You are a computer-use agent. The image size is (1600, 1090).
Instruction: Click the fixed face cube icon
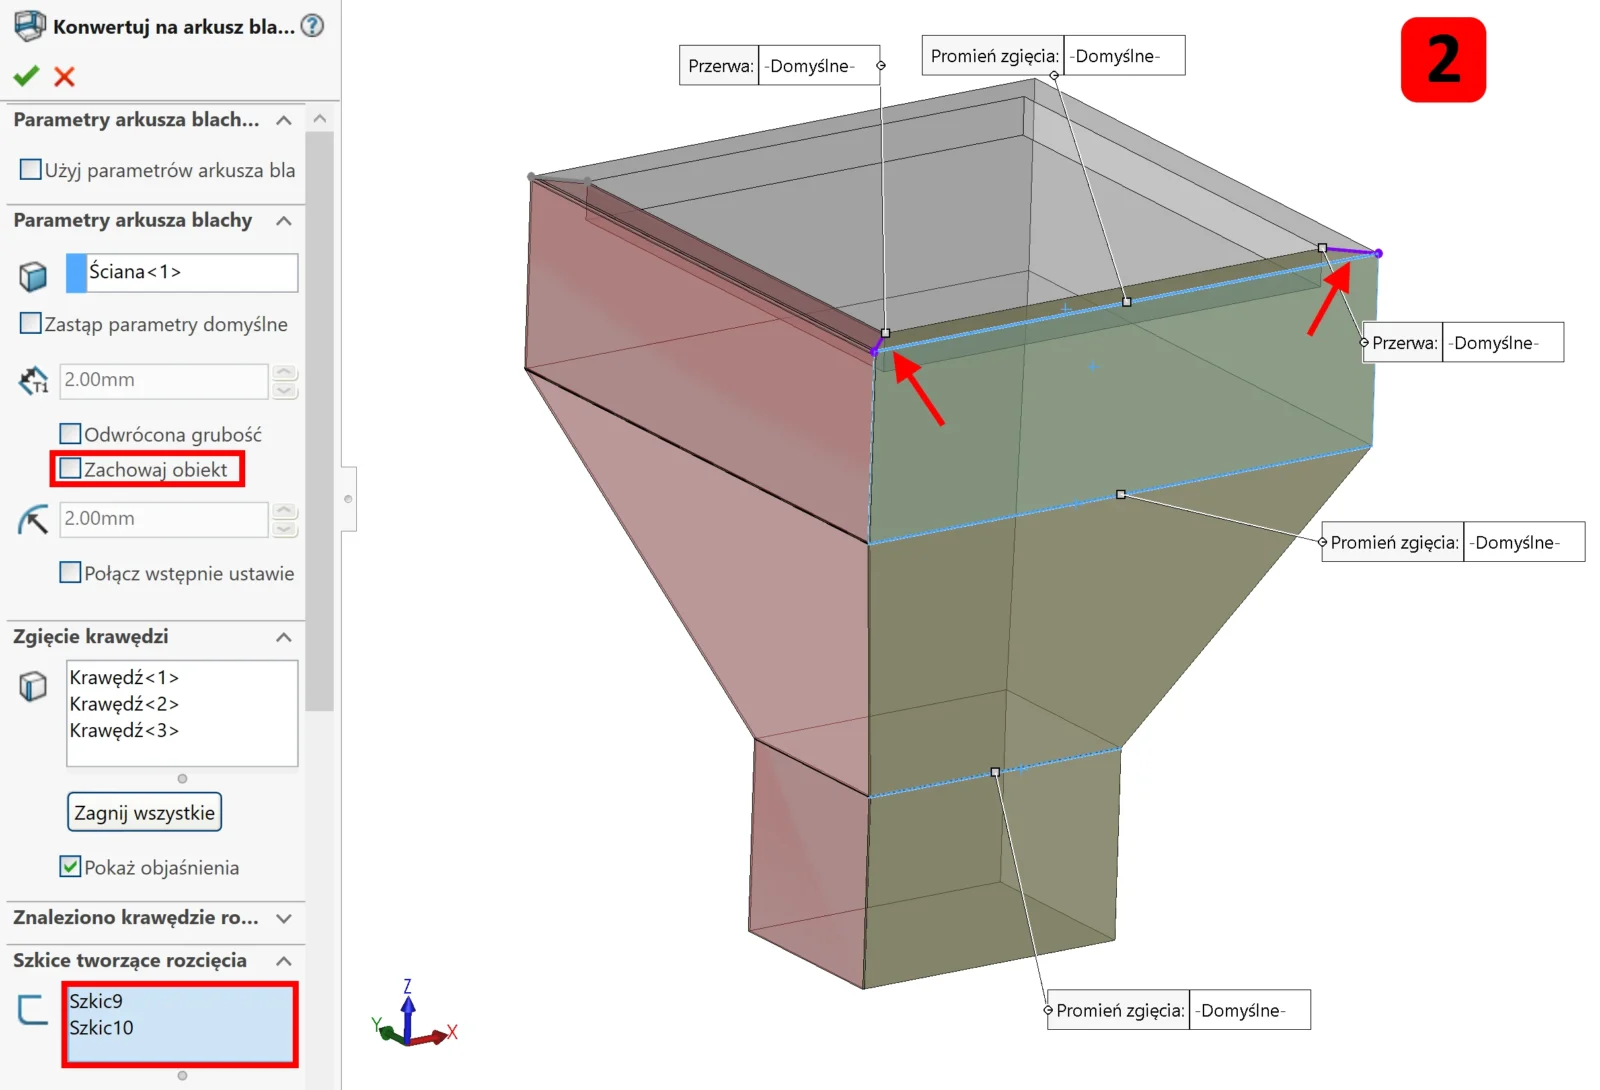(33, 275)
